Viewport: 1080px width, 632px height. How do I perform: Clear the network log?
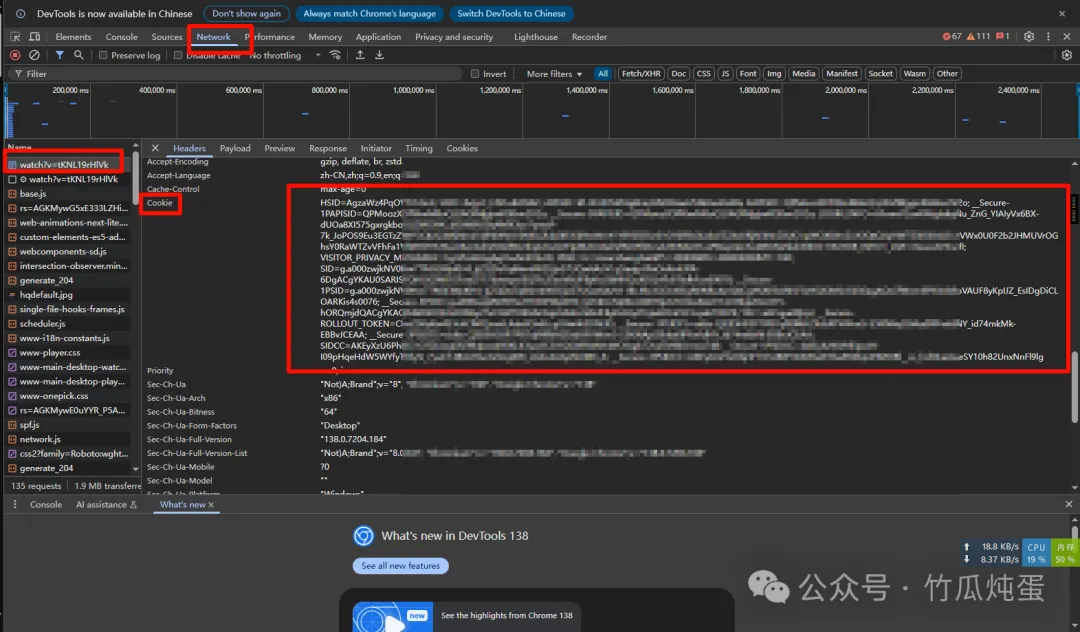34,55
